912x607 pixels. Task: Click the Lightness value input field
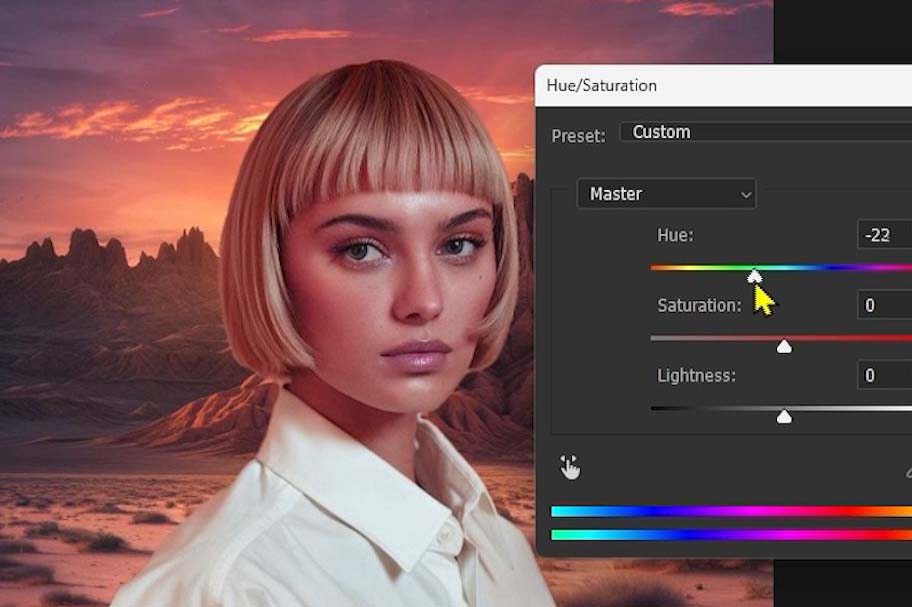click(884, 376)
